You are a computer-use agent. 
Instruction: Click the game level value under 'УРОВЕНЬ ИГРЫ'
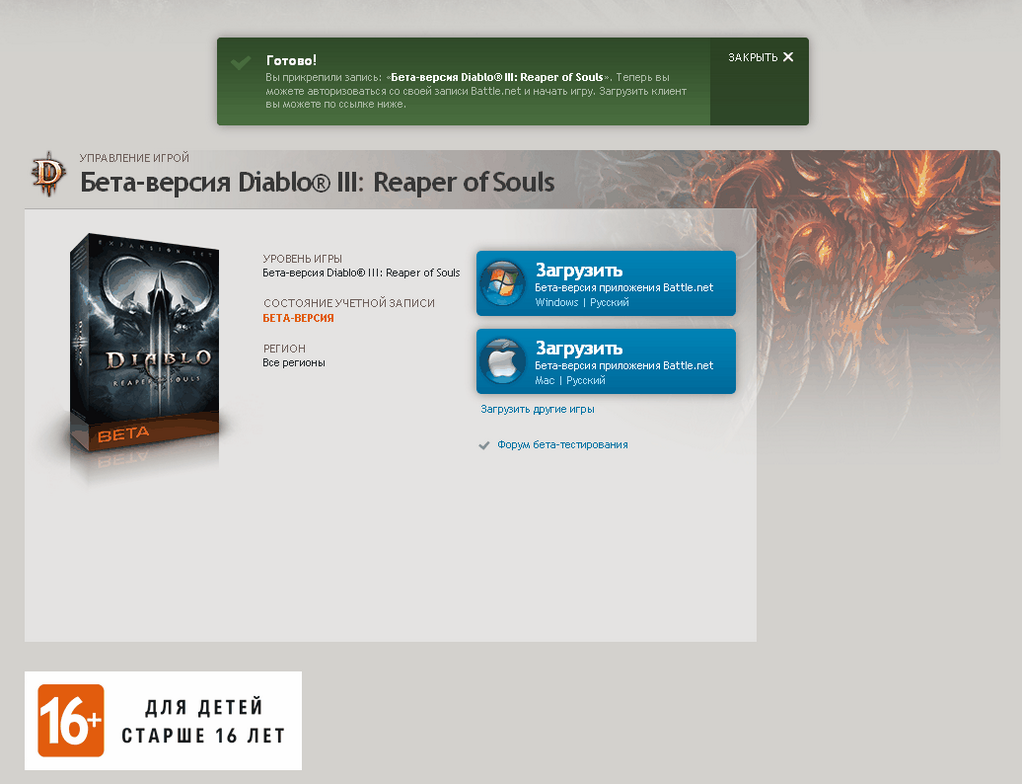coord(361,272)
